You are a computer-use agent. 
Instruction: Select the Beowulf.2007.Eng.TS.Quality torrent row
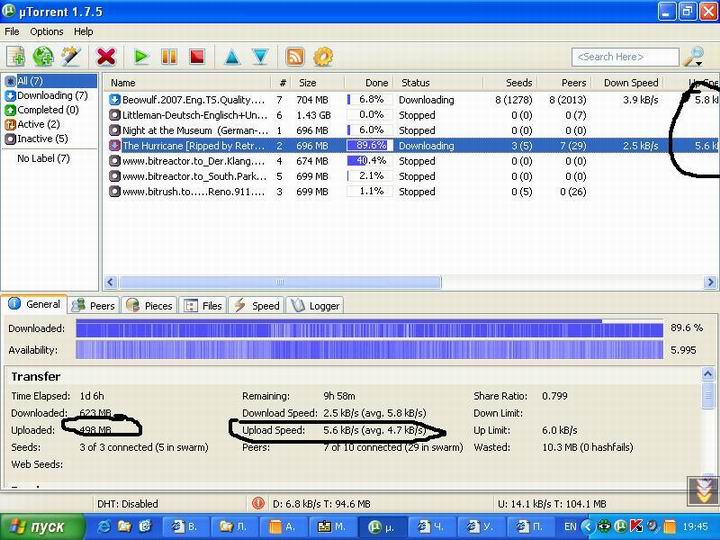[x=411, y=100]
